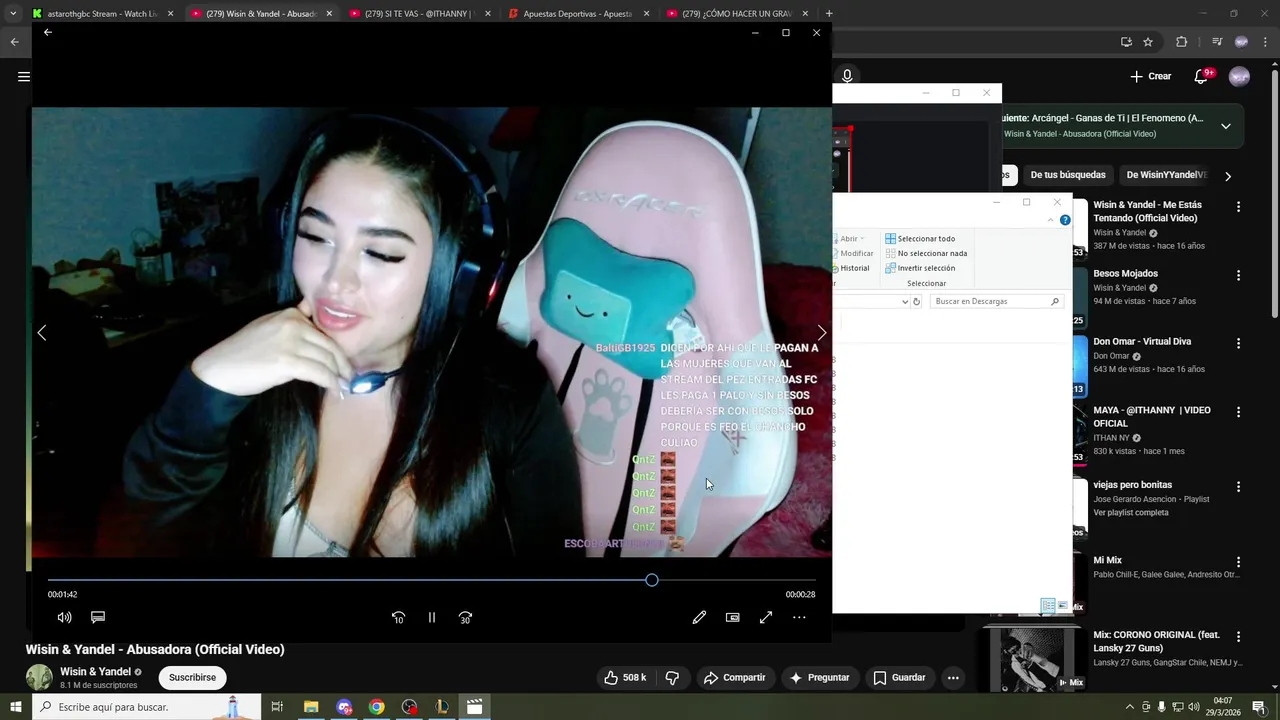Open Chrome from Windows taskbar

376,707
